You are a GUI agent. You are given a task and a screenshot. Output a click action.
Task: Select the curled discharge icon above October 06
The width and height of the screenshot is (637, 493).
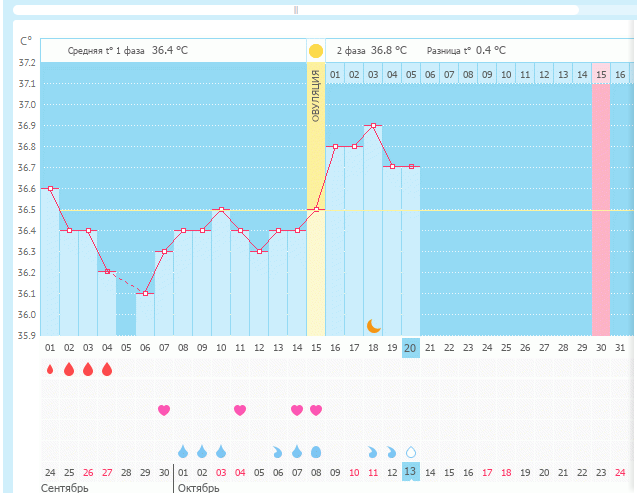pos(278,451)
